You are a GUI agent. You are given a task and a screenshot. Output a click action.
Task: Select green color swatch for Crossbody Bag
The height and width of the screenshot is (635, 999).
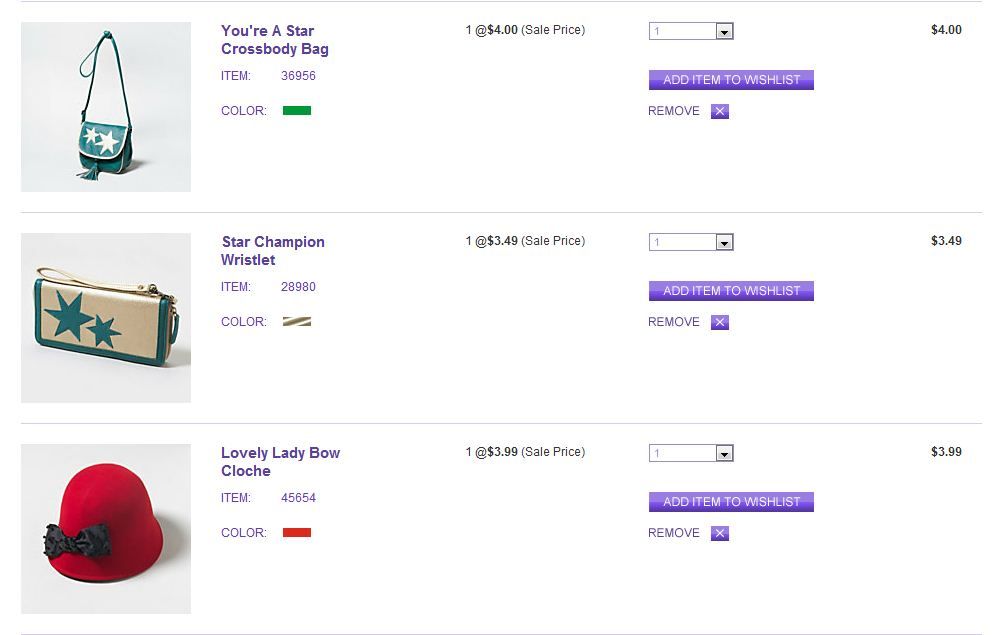click(x=297, y=111)
